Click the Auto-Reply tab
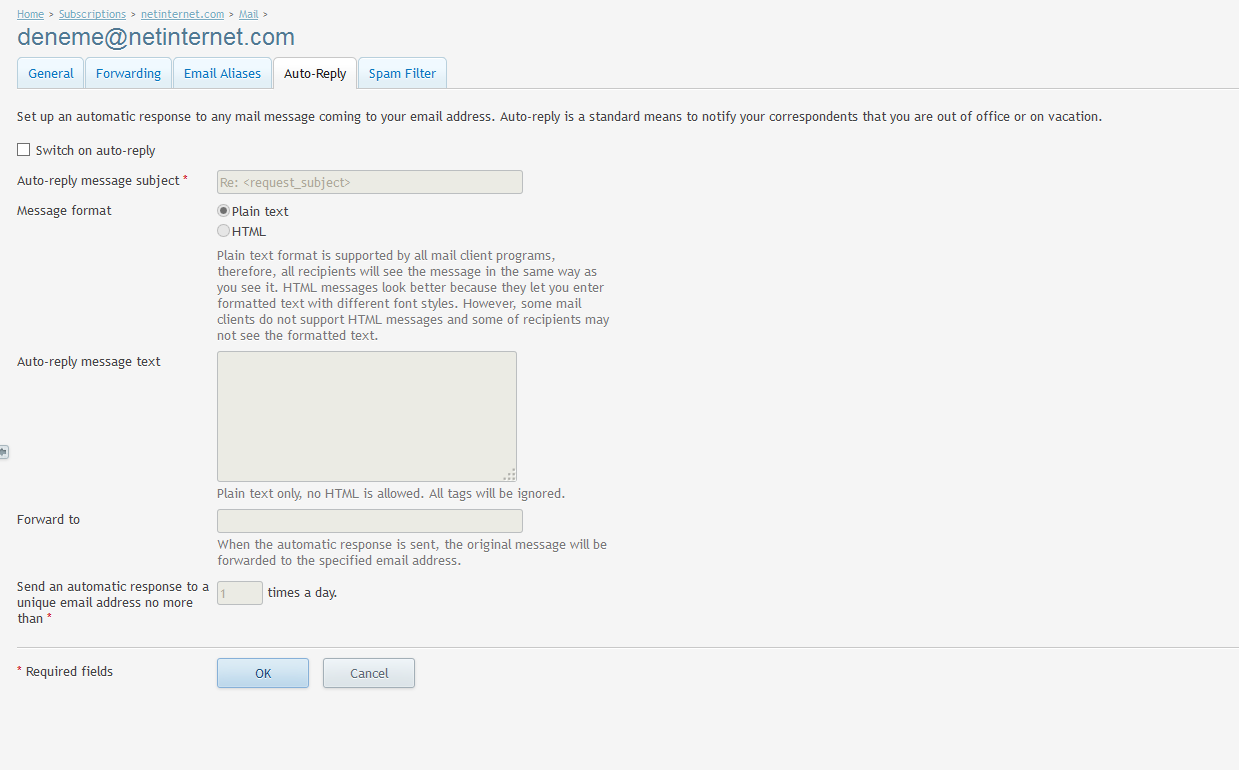Image resolution: width=1239 pixels, height=770 pixels. 315,74
